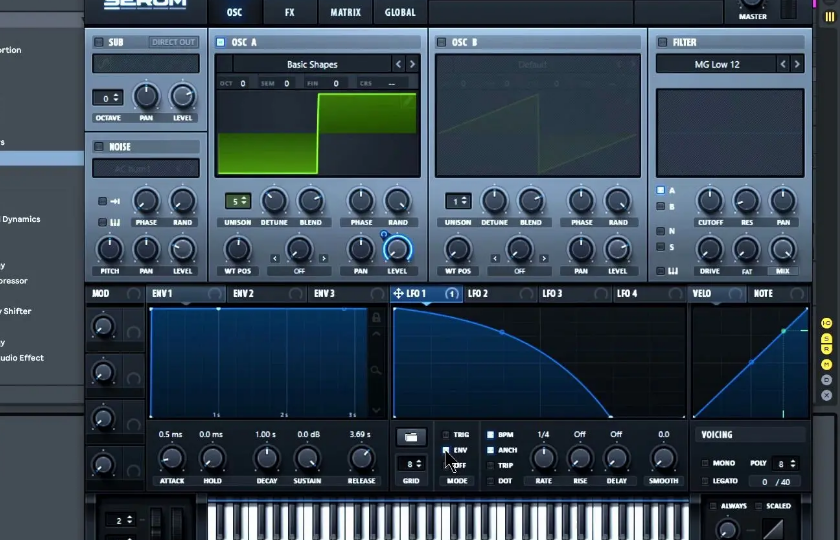Viewport: 840px width, 540px height.
Task: Toggle LFO ANCH checkbox
Action: [x=490, y=450]
